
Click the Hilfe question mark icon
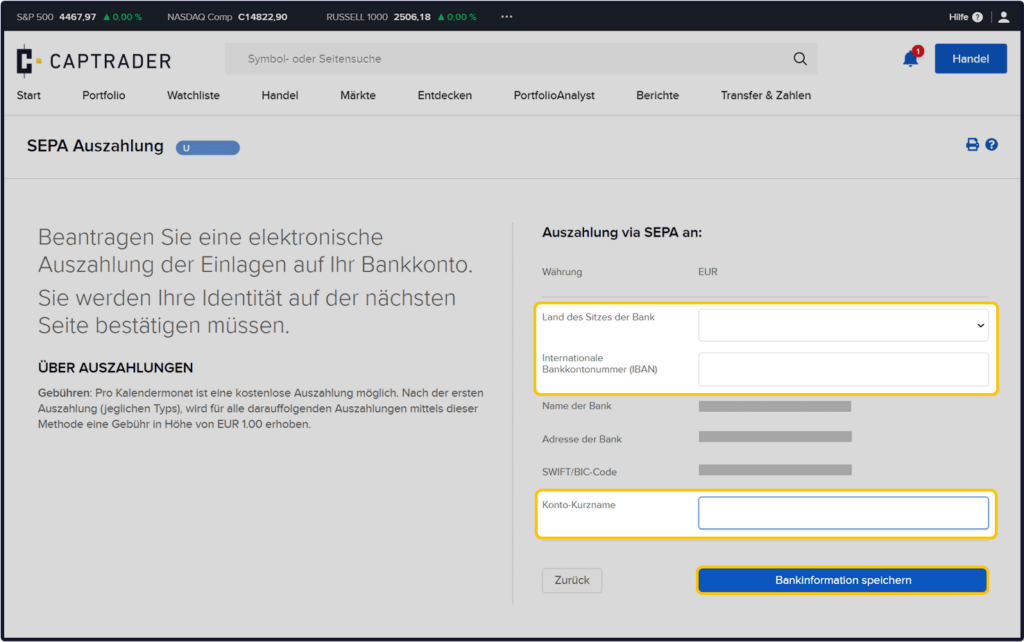978,17
